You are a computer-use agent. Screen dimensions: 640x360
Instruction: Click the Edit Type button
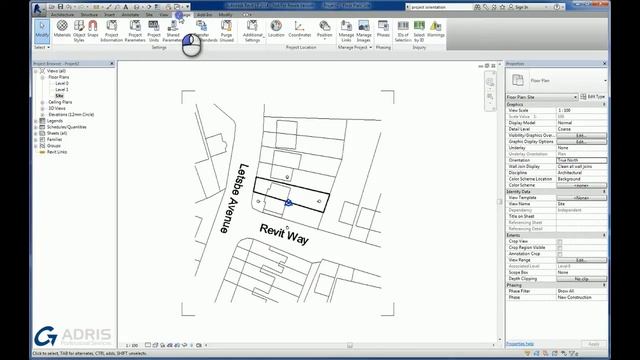[x=593, y=97]
